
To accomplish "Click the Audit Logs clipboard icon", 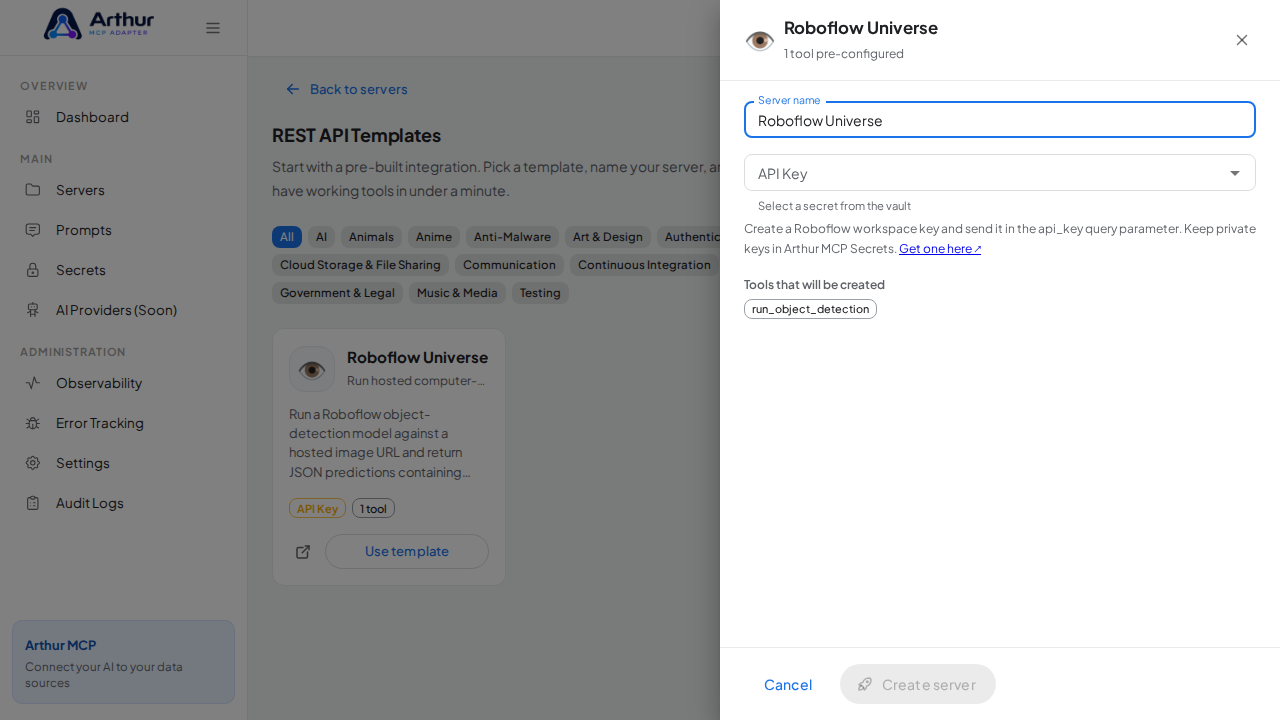I will [33, 503].
